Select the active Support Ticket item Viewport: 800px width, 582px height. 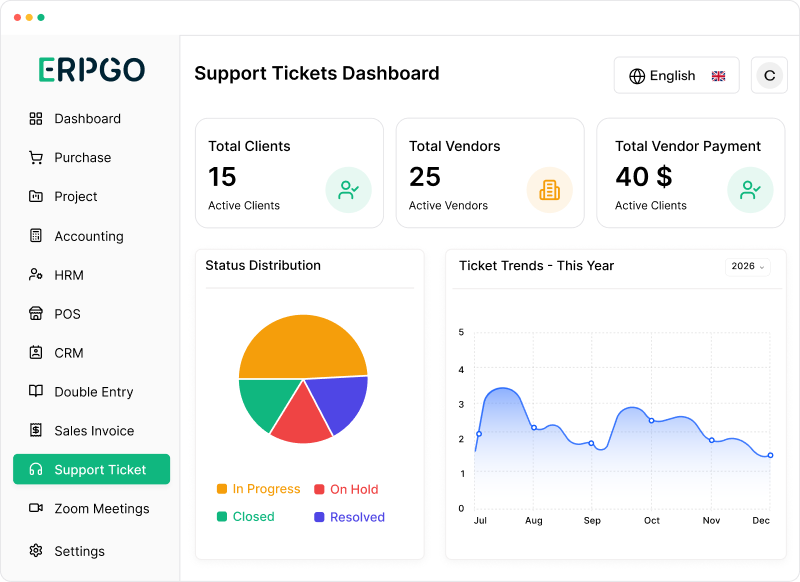click(91, 469)
